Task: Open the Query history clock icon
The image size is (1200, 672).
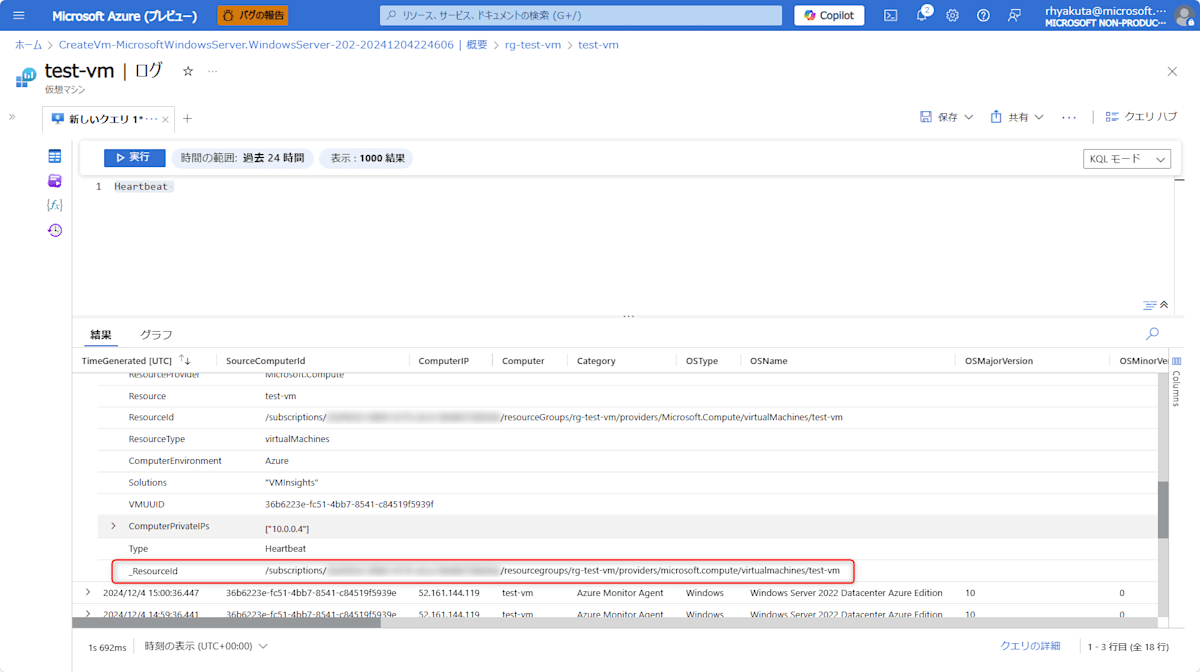Action: (55, 230)
